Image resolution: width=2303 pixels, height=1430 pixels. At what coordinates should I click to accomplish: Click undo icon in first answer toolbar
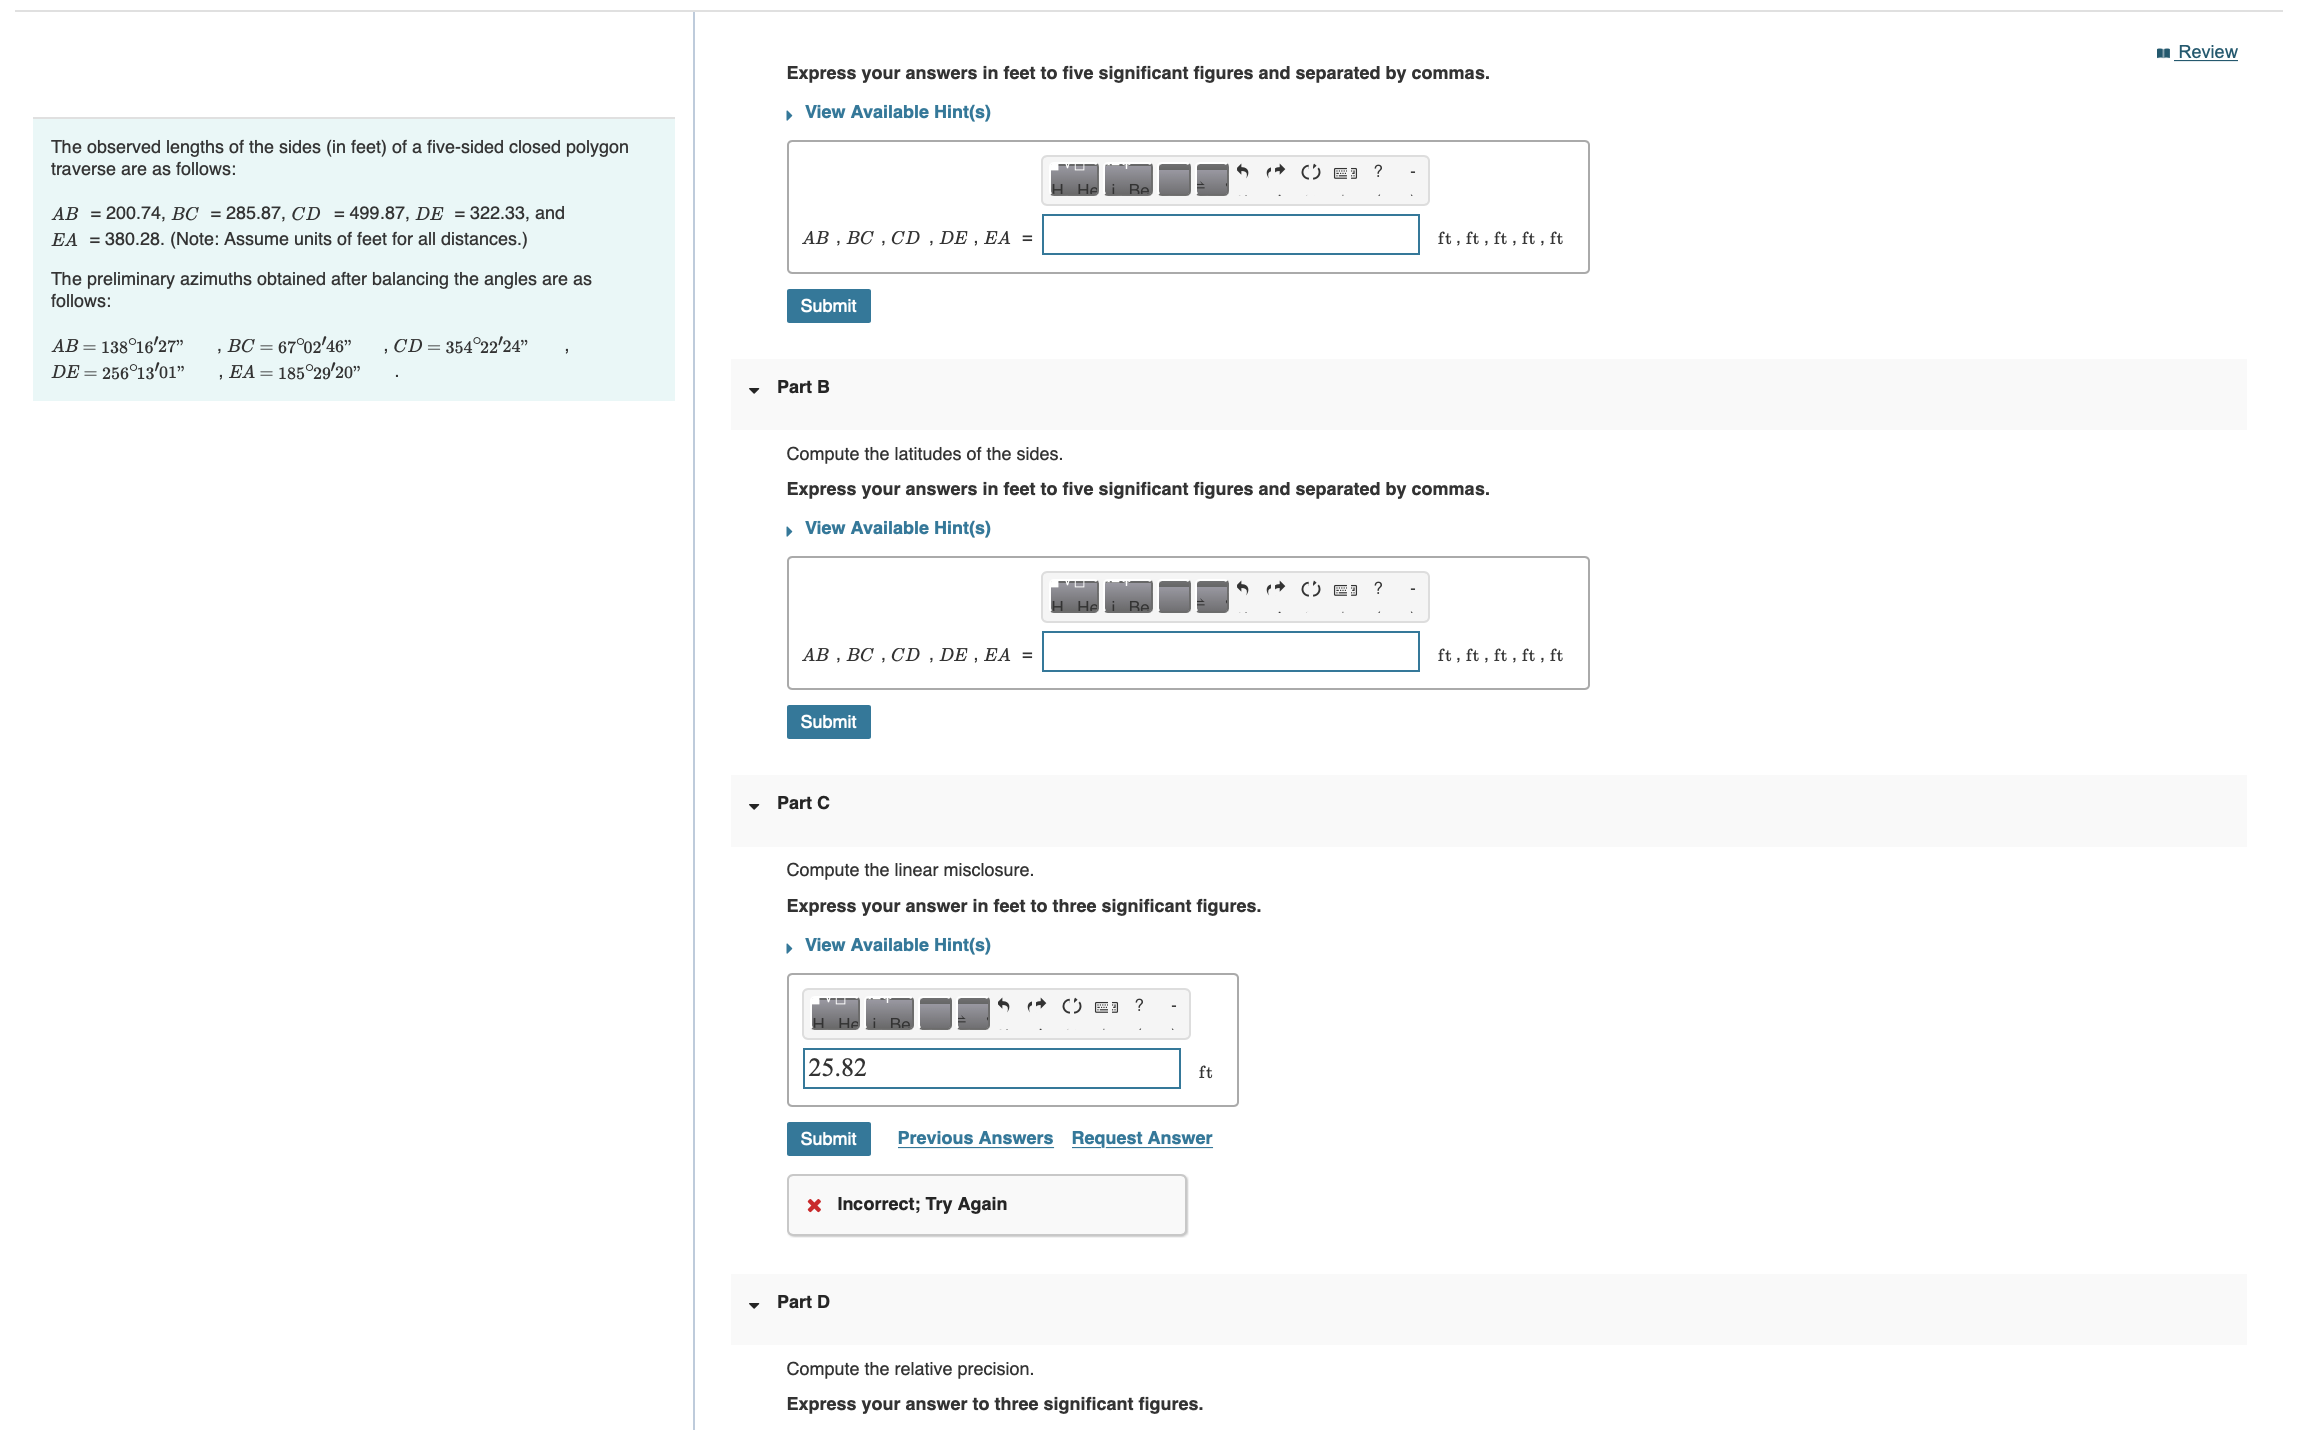pos(1243,172)
